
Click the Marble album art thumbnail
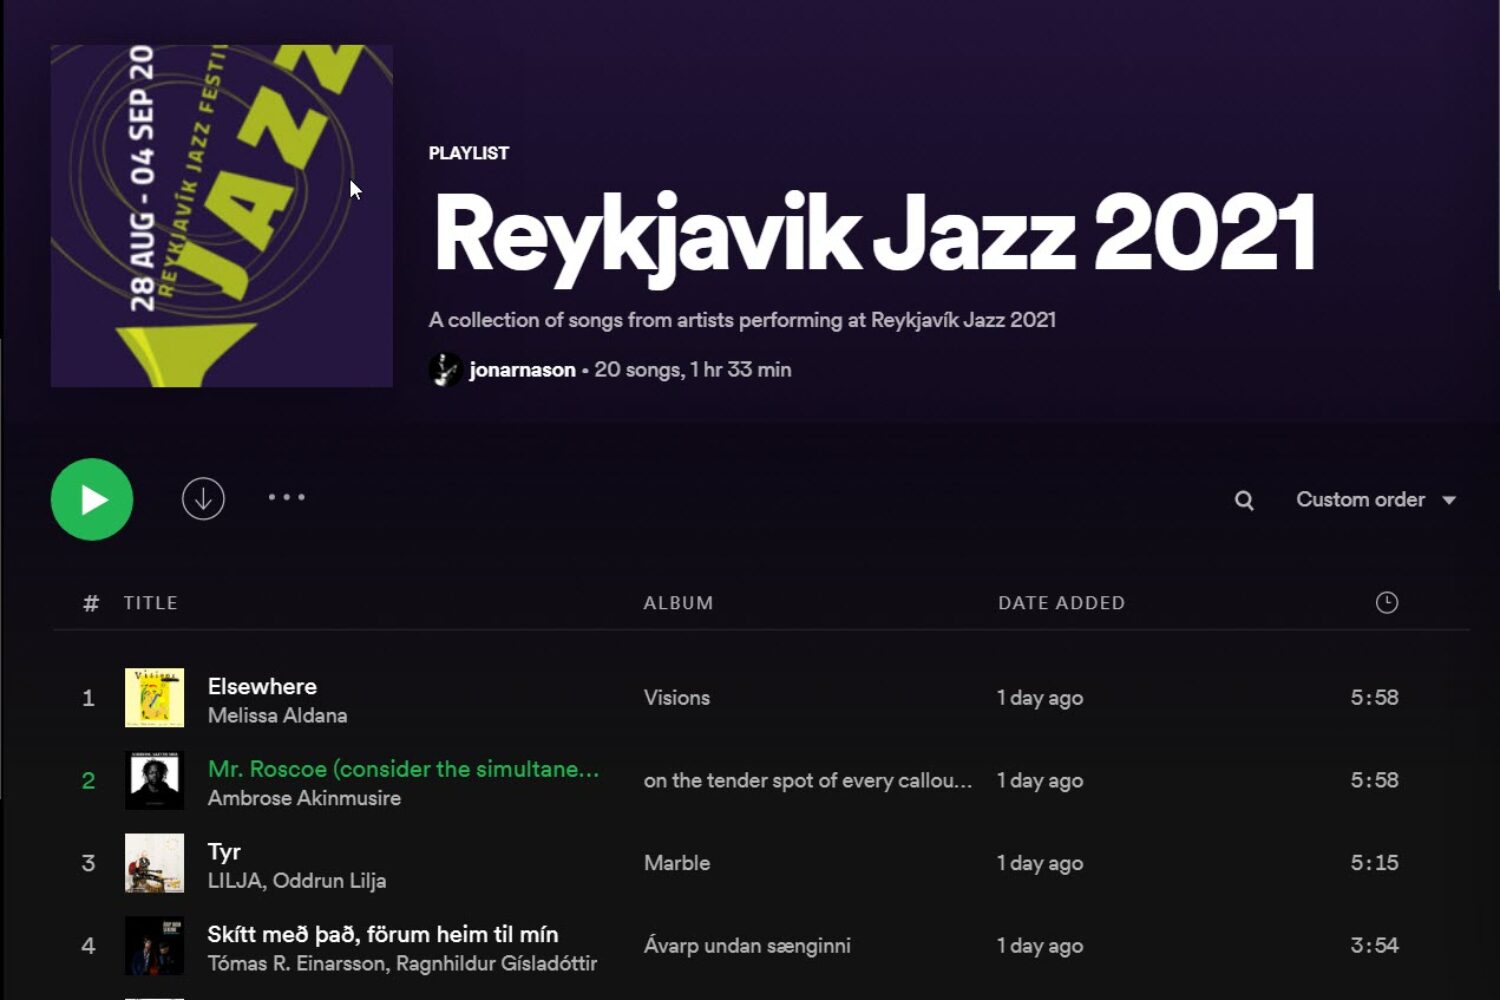click(154, 863)
